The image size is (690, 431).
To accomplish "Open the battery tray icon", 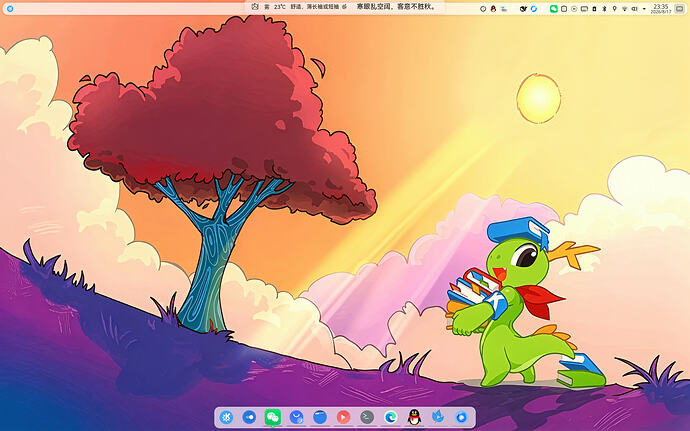I will 594,9.
